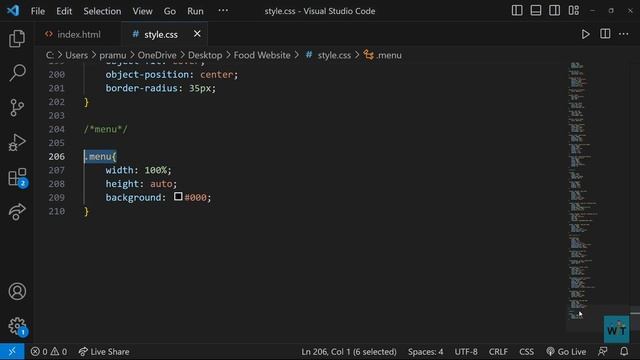Open color picker swatch for #000
640x360 pixels.
pos(178,197)
